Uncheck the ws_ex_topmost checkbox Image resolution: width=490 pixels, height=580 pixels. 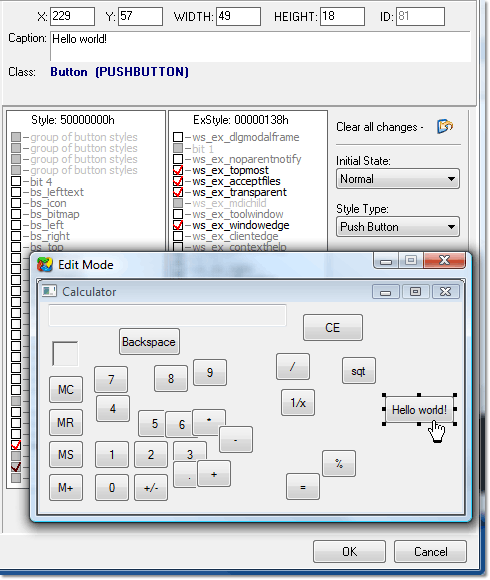(x=178, y=171)
